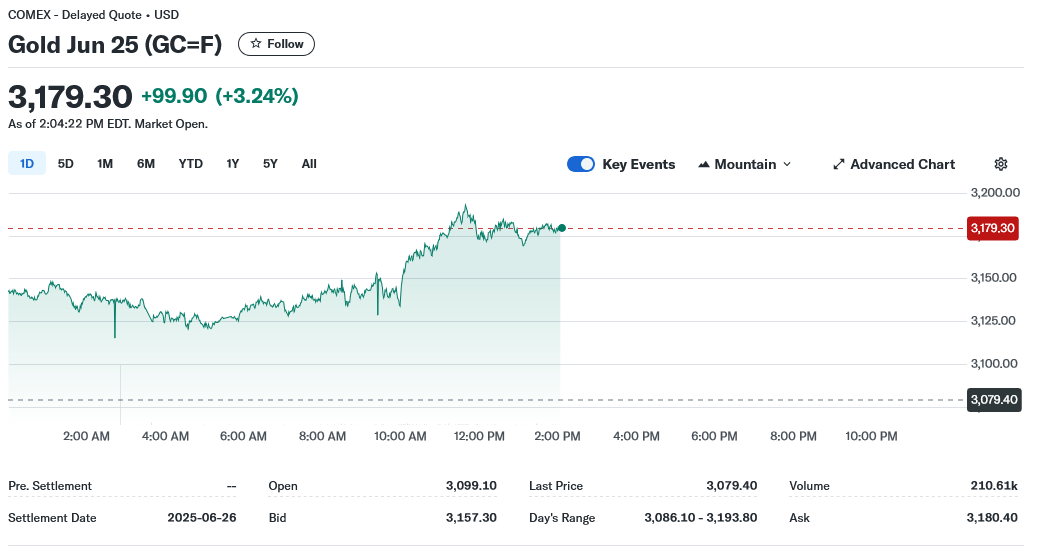Click the Mountain chart type icon
This screenshot has height=554, width=1037.
click(x=704, y=165)
